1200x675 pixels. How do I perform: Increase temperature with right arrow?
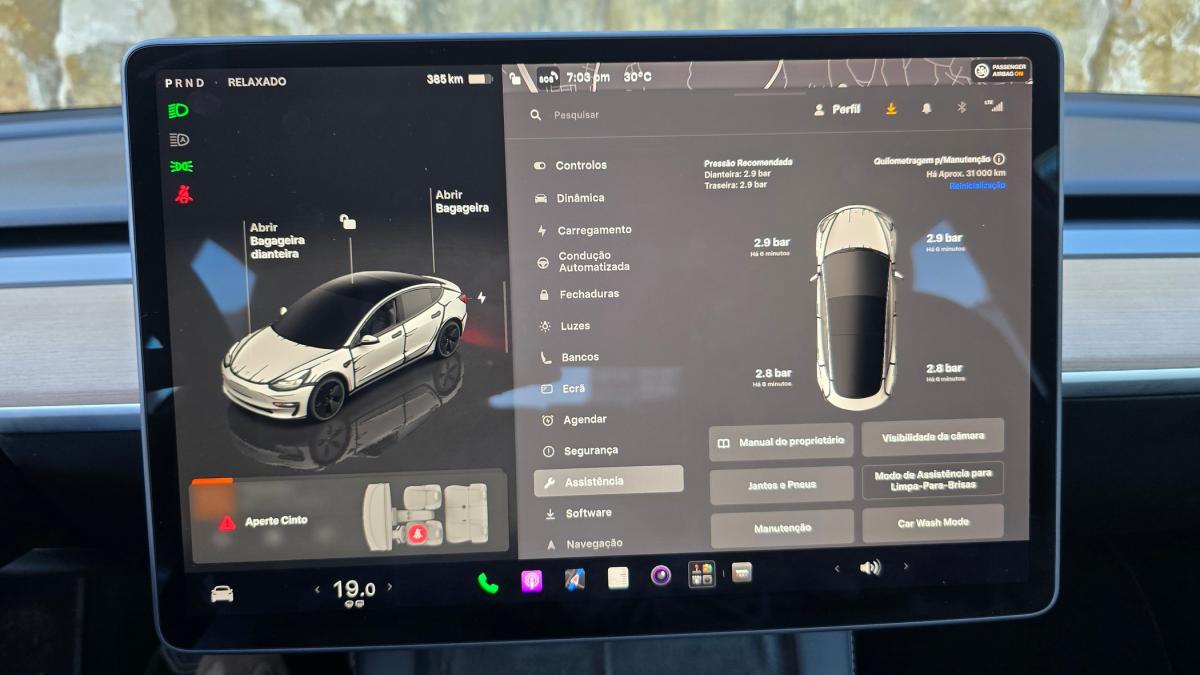pyautogui.click(x=389, y=587)
